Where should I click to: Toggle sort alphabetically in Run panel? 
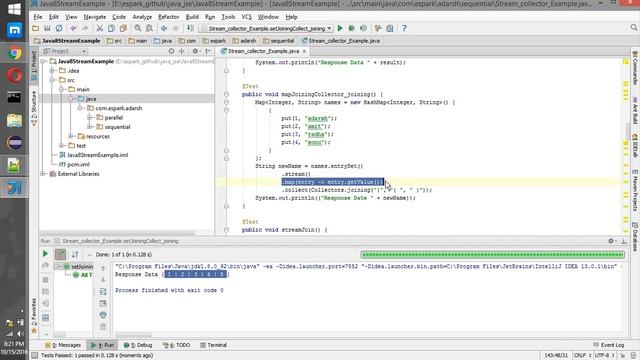click(x=75, y=254)
